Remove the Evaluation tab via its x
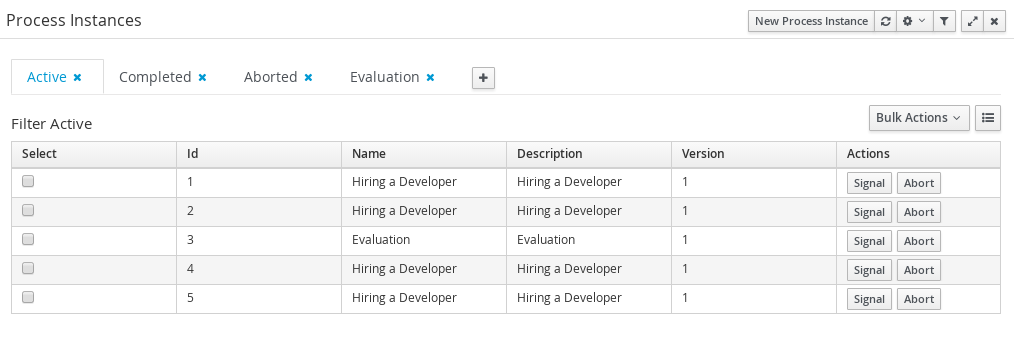This screenshot has width=1014, height=363. (430, 77)
